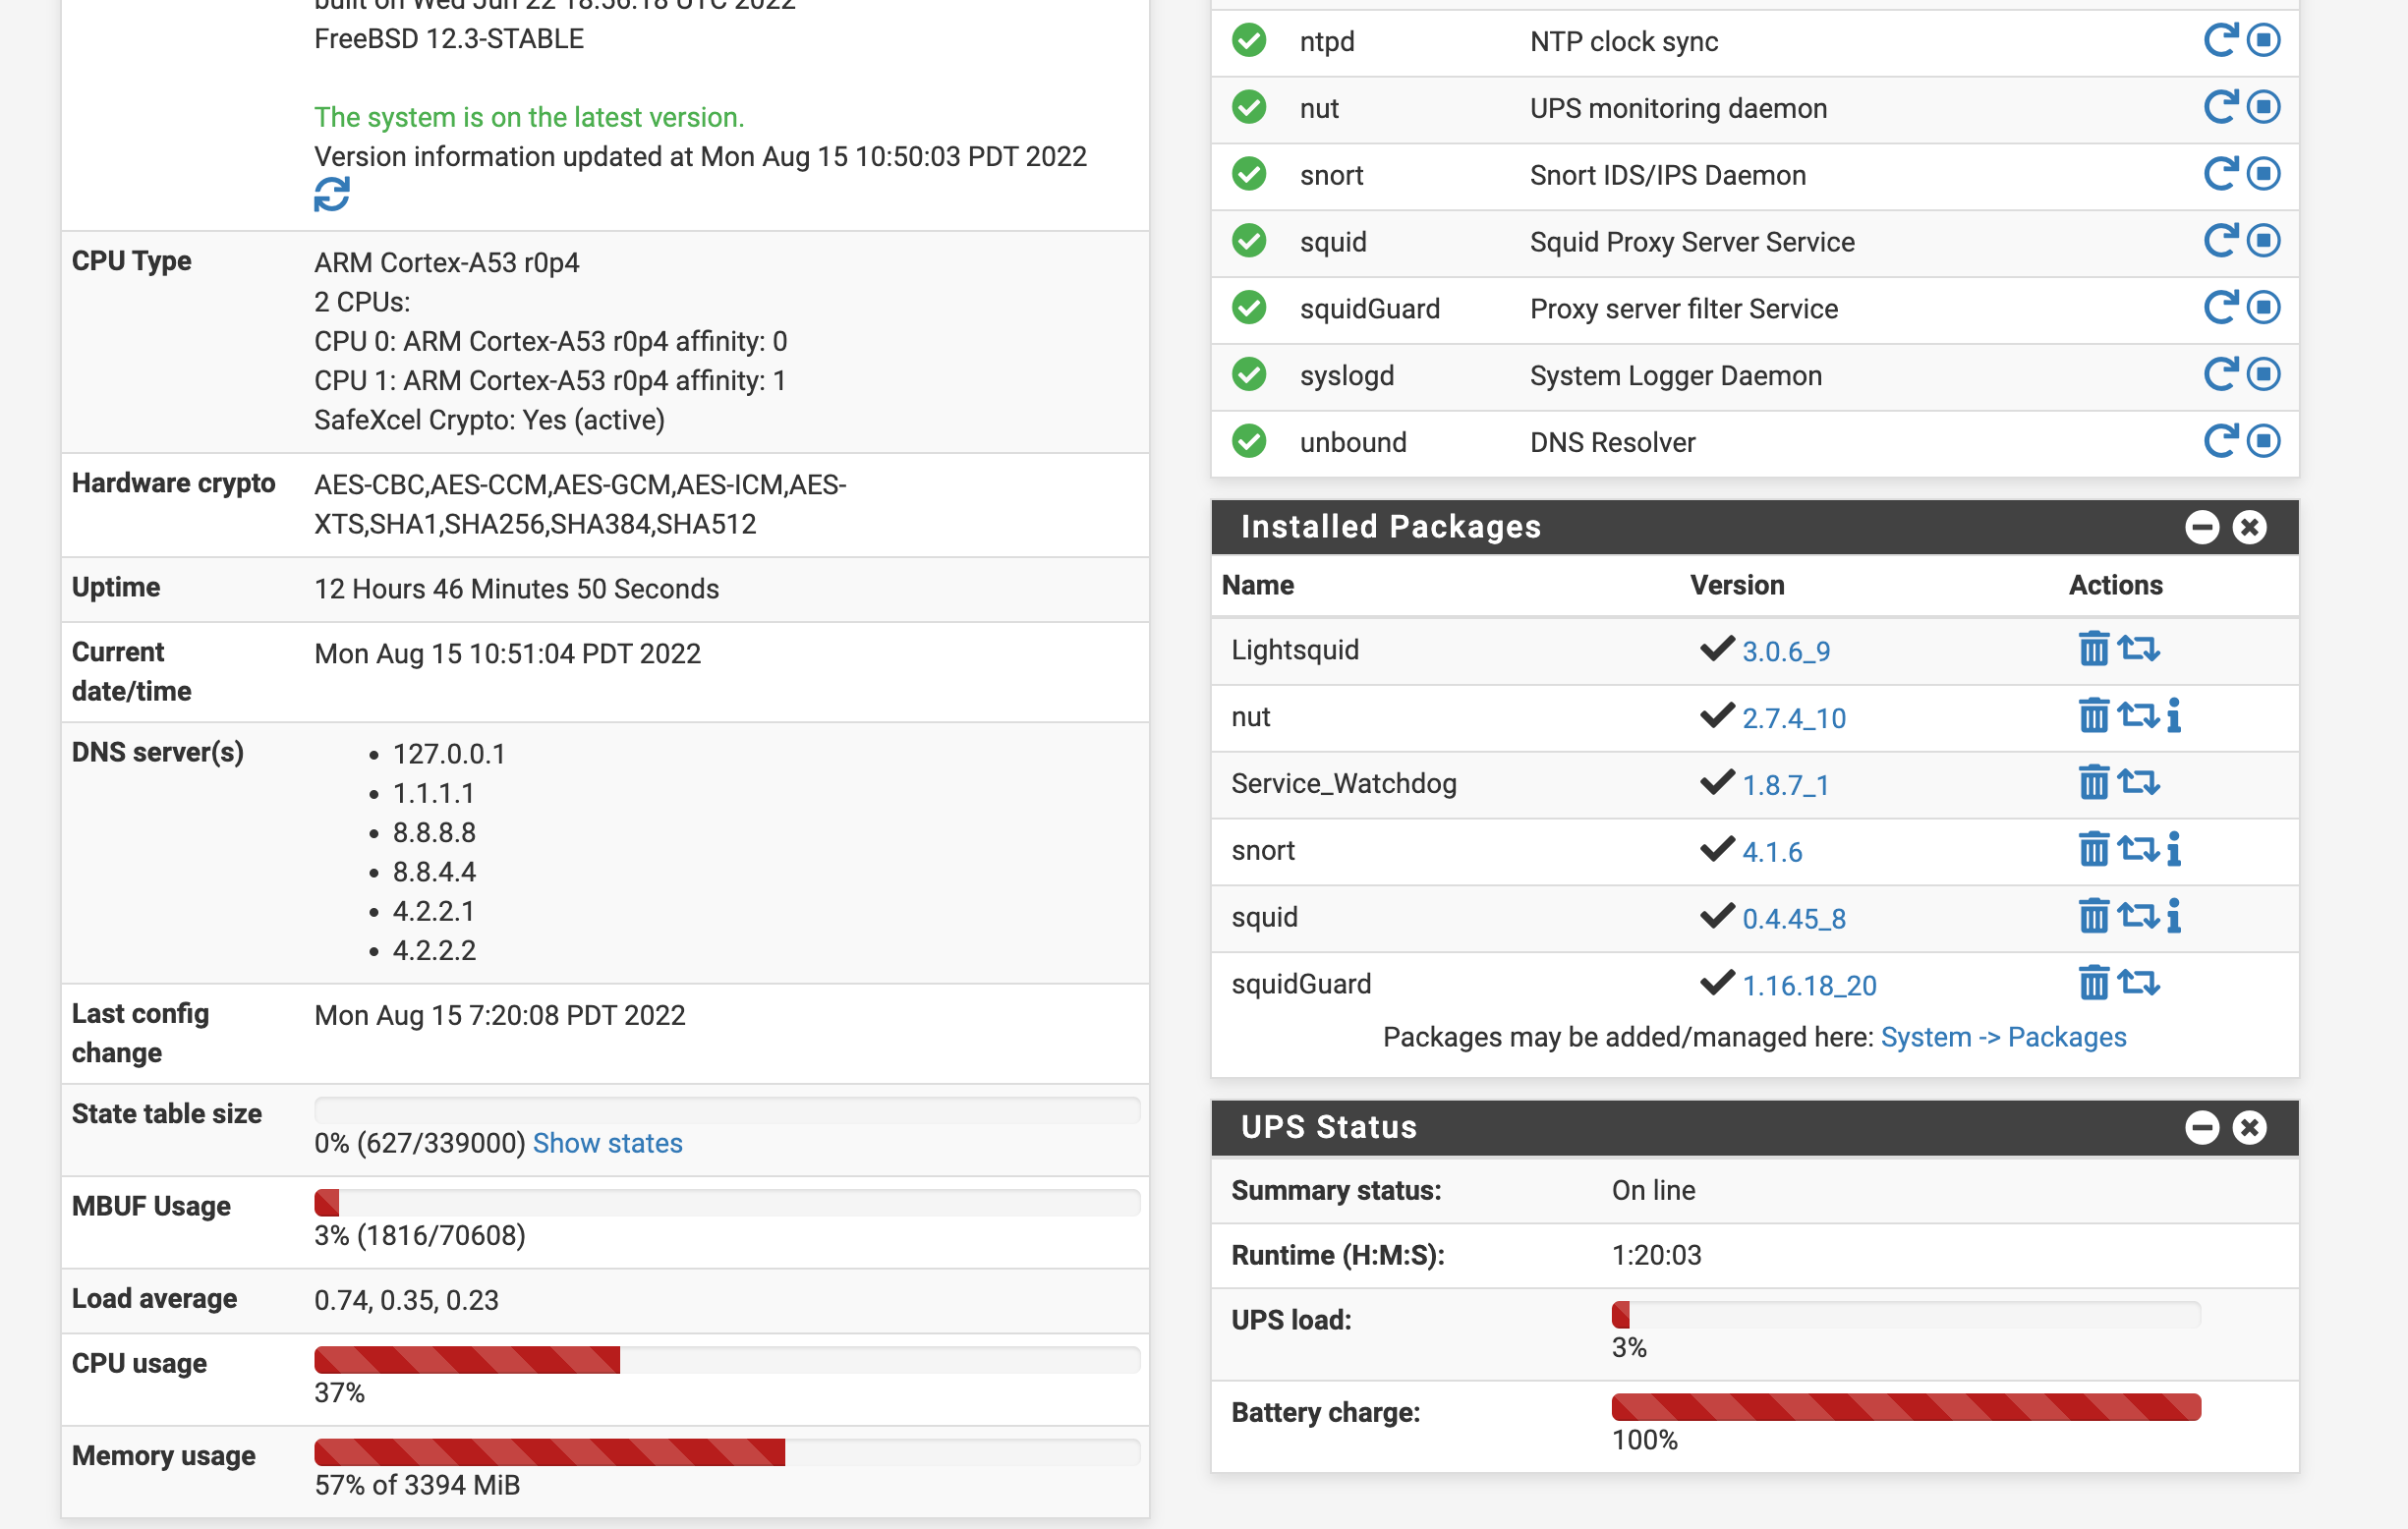Go to System -> Packages link
Viewport: 2408px width, 1529px height.
(x=2003, y=1037)
